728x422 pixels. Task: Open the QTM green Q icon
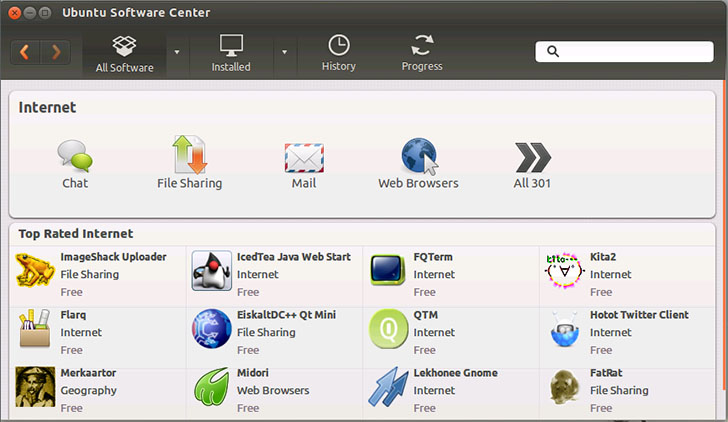388,329
